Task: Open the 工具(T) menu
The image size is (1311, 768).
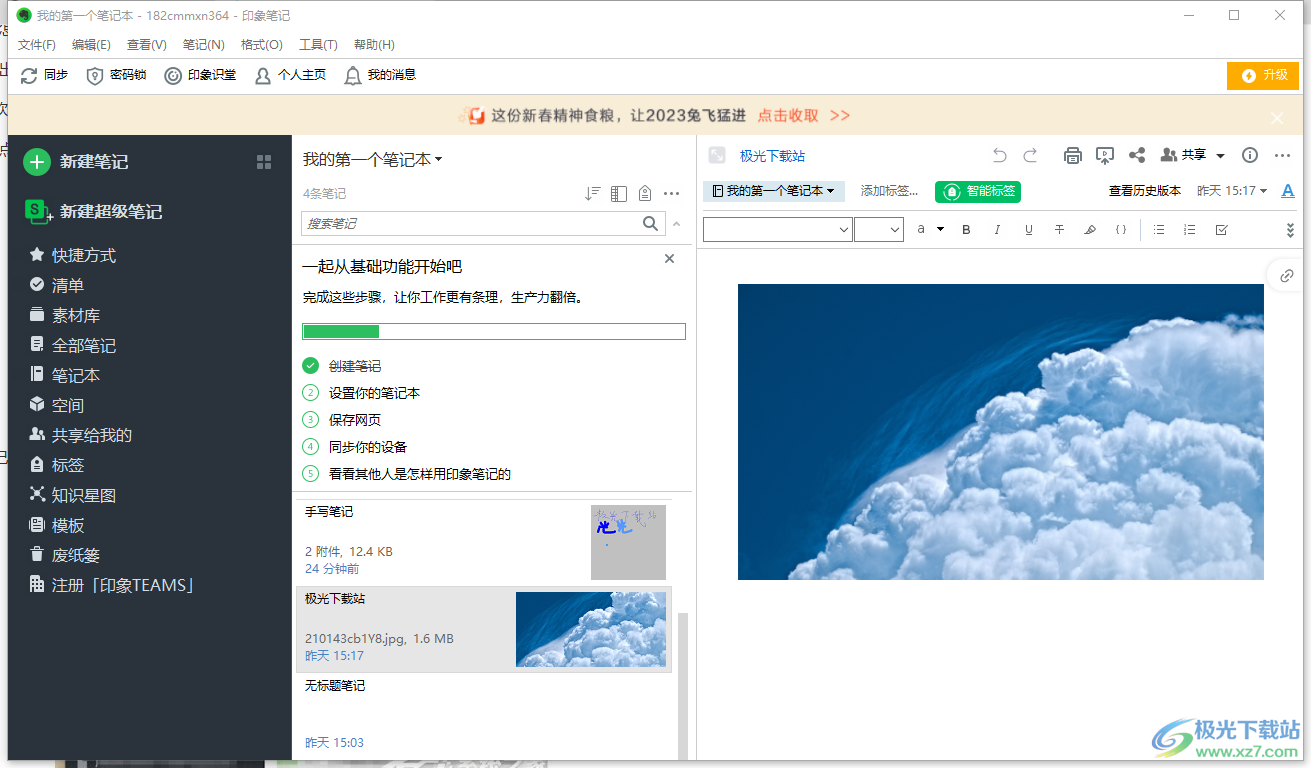Action: coord(318,45)
